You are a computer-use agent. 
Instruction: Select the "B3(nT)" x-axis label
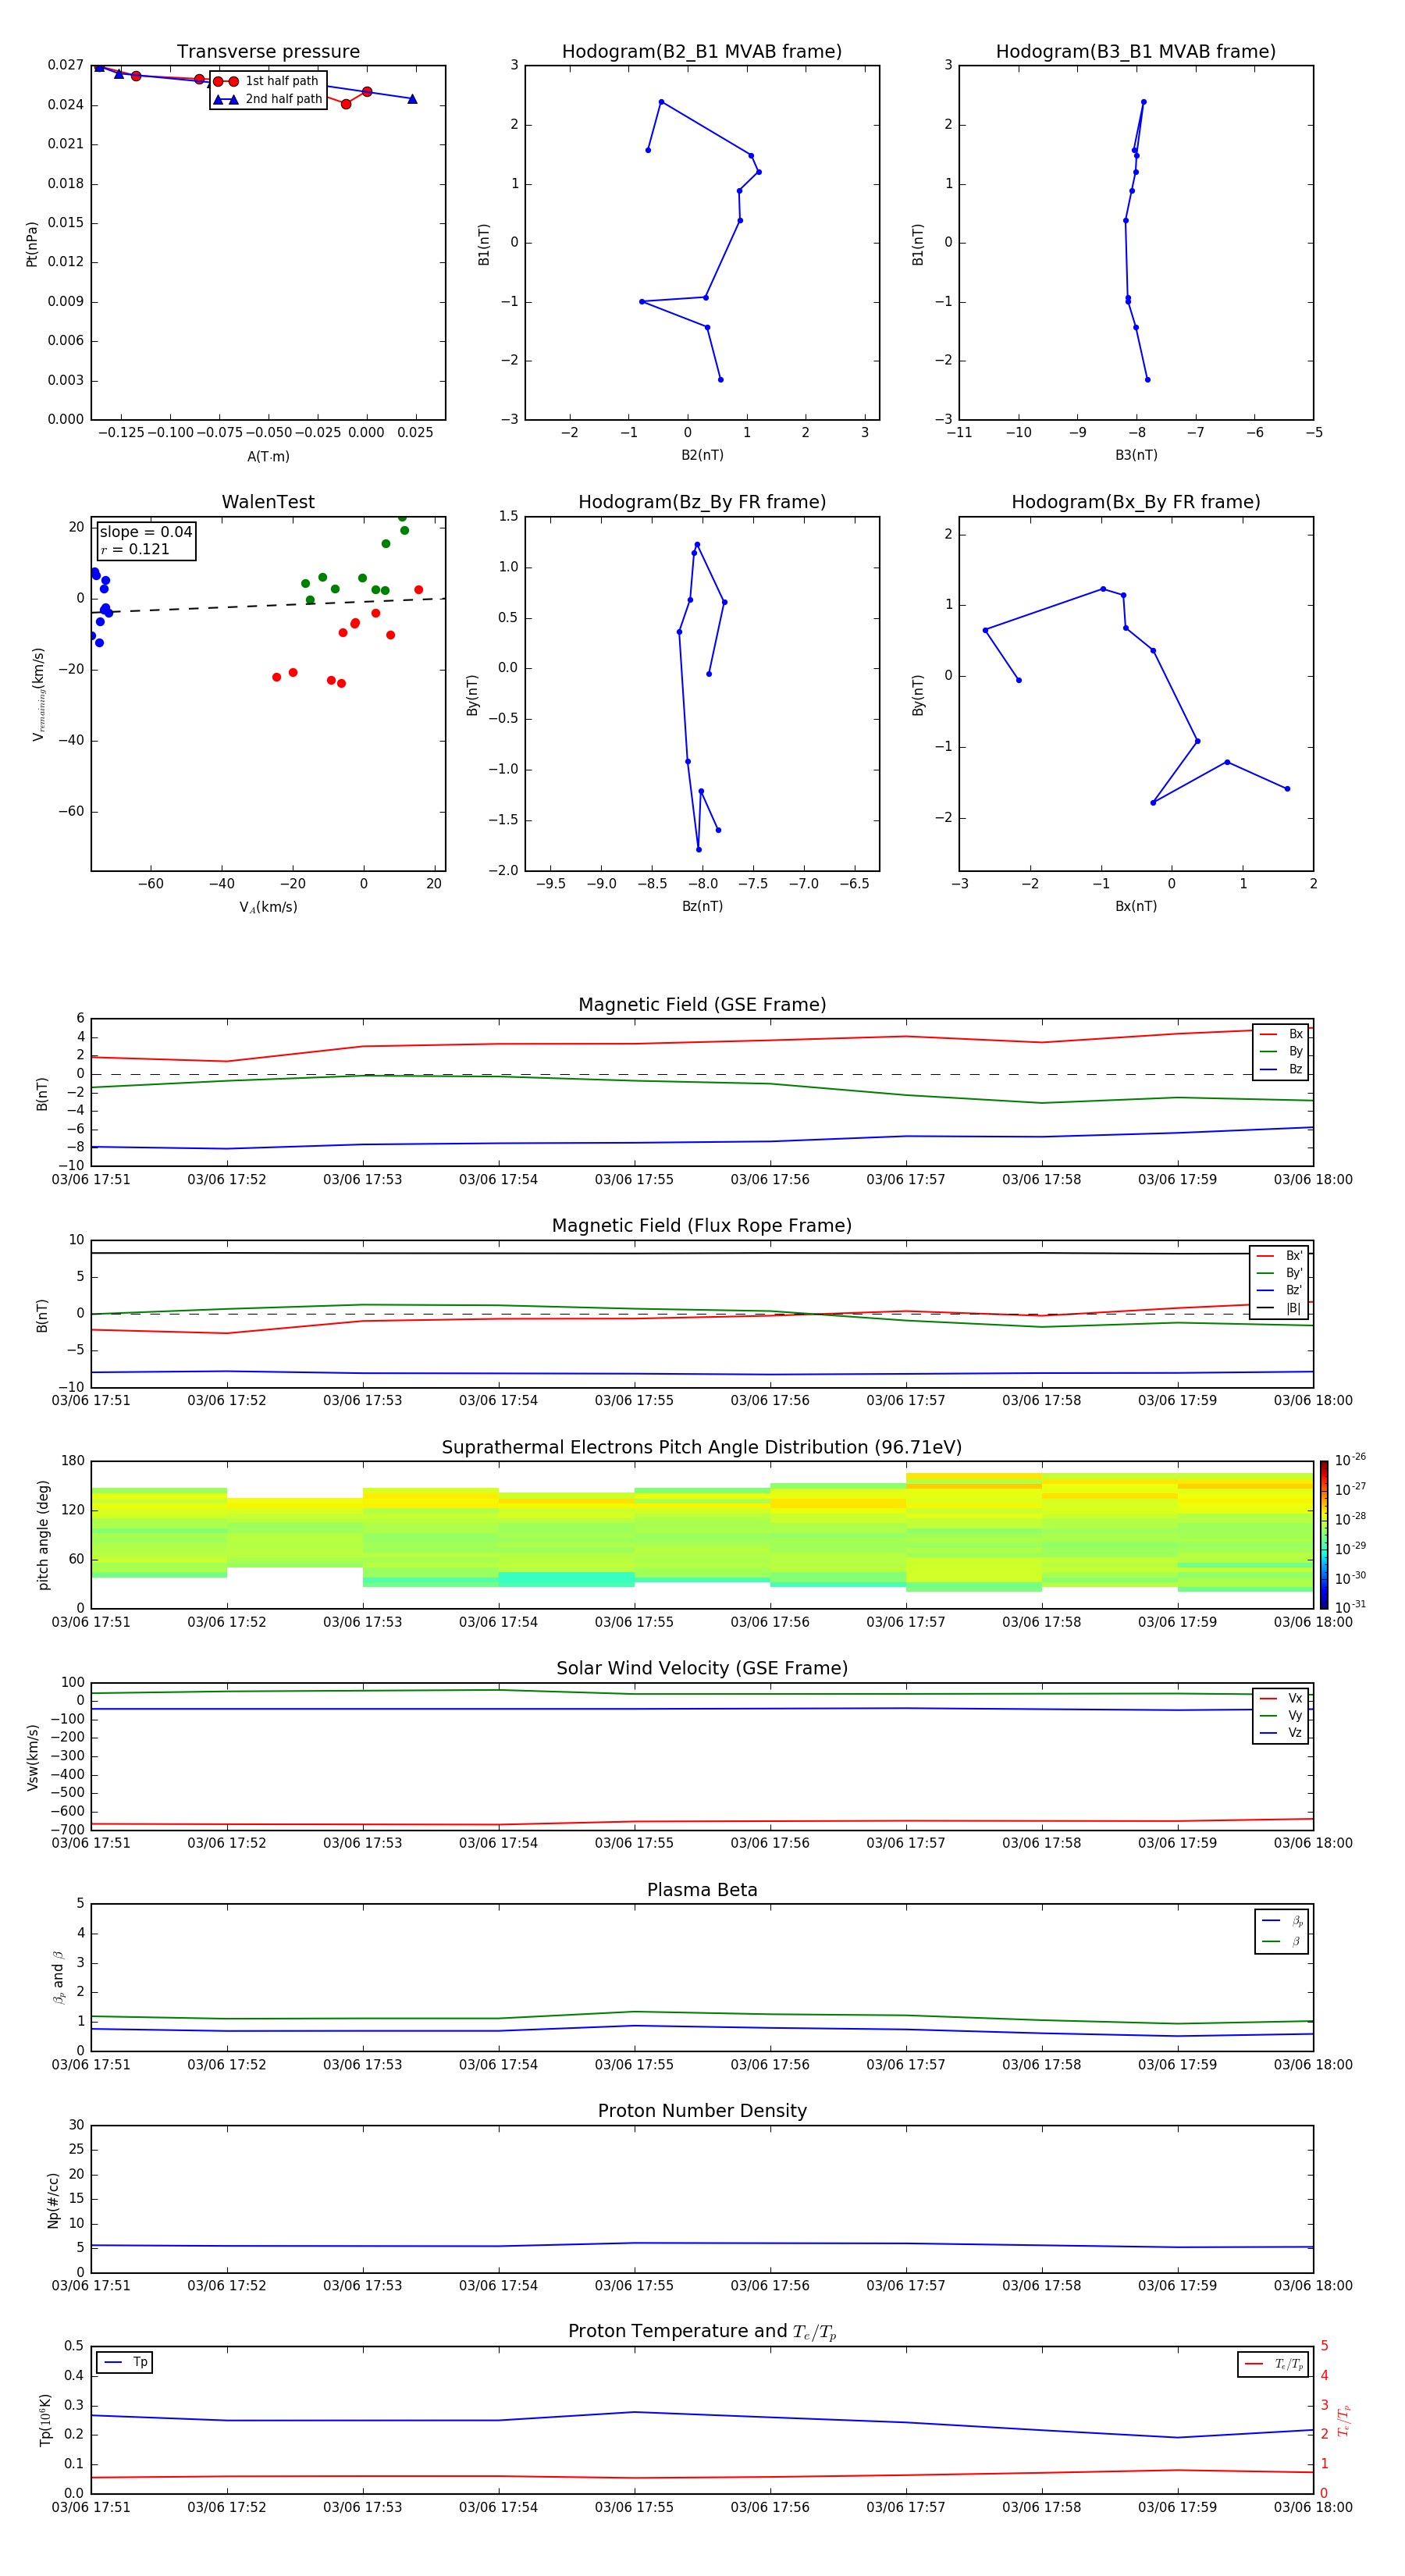tap(1136, 455)
